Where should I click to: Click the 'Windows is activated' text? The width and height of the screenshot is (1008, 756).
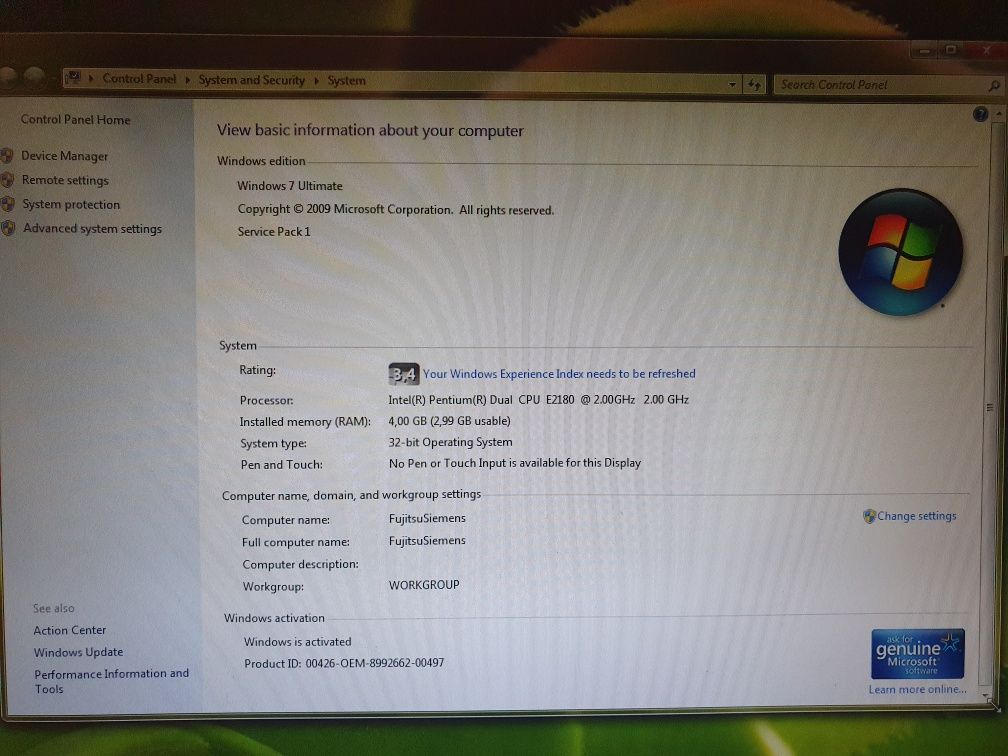[x=298, y=642]
